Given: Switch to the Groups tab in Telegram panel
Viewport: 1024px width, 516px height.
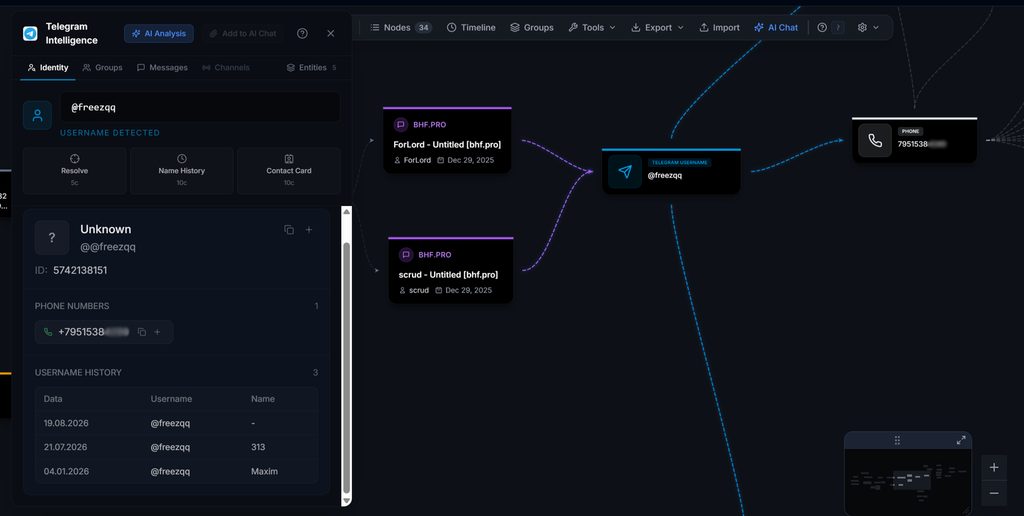Looking at the screenshot, I should click(103, 67).
